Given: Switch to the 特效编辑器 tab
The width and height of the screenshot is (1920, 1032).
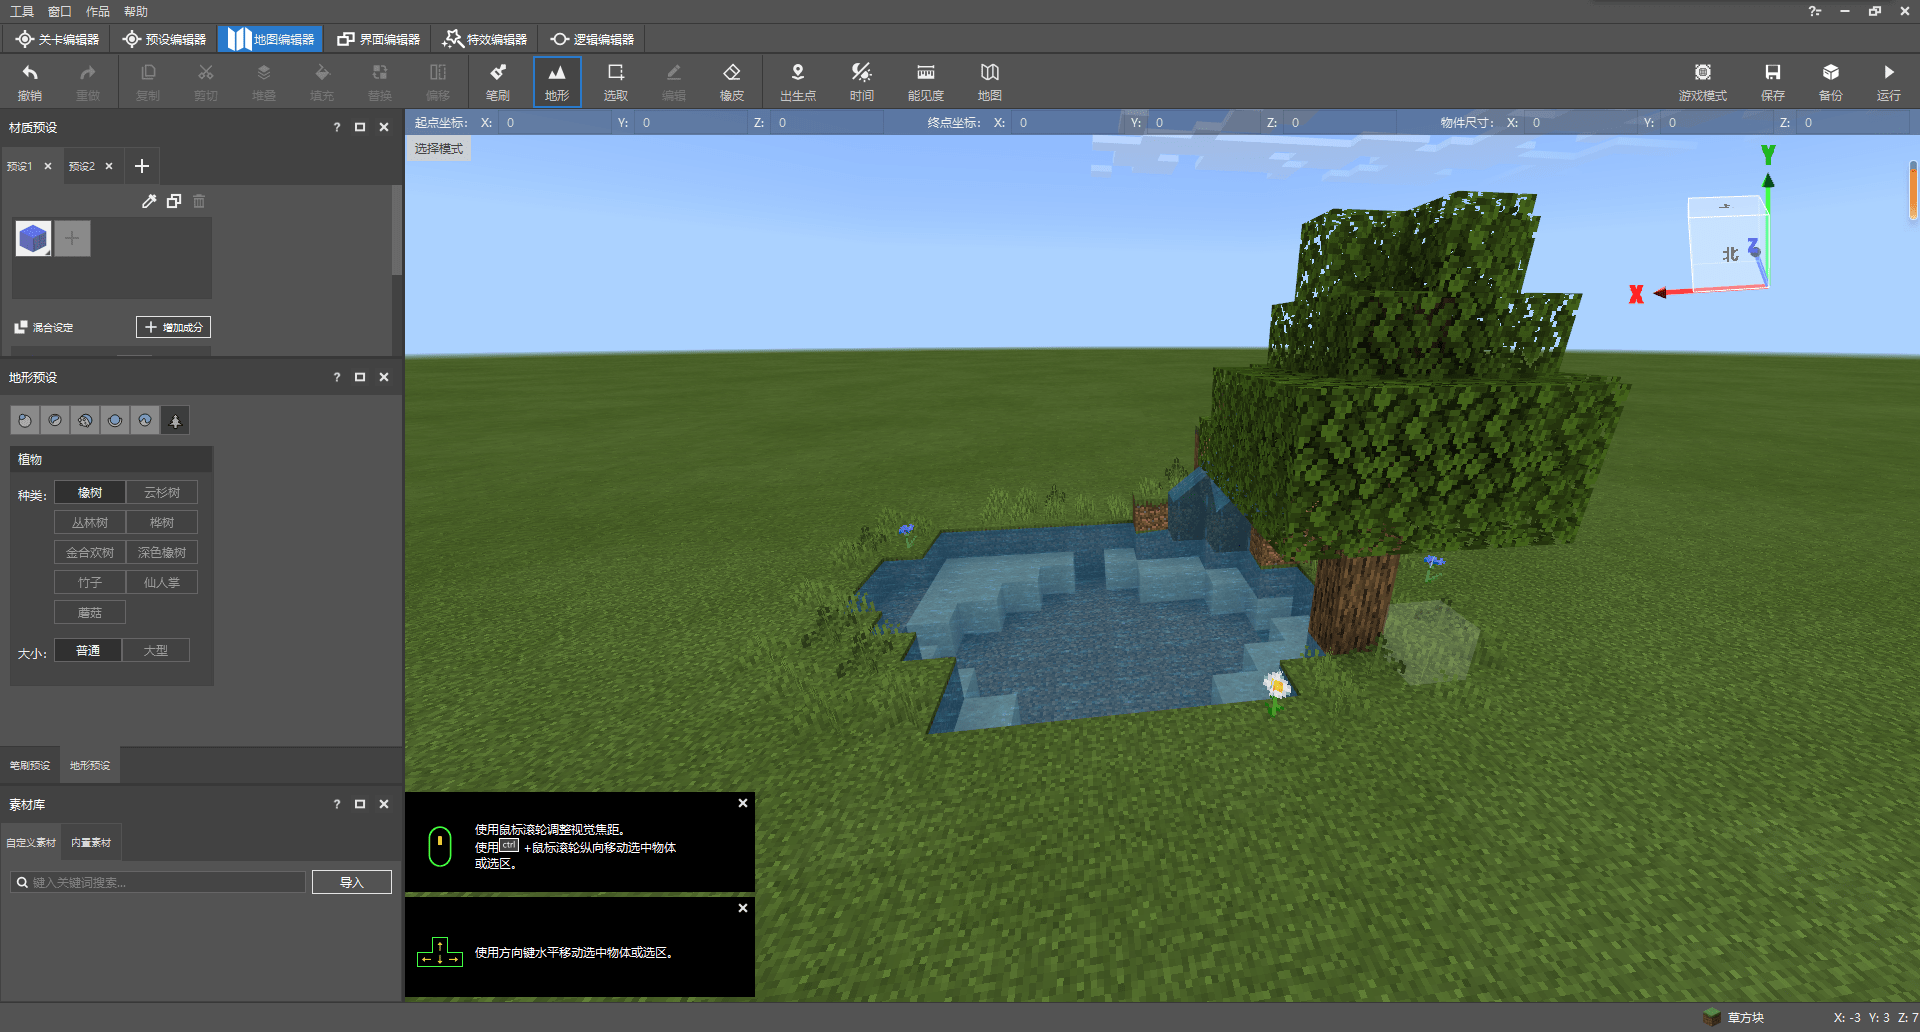Looking at the screenshot, I should click(x=485, y=39).
